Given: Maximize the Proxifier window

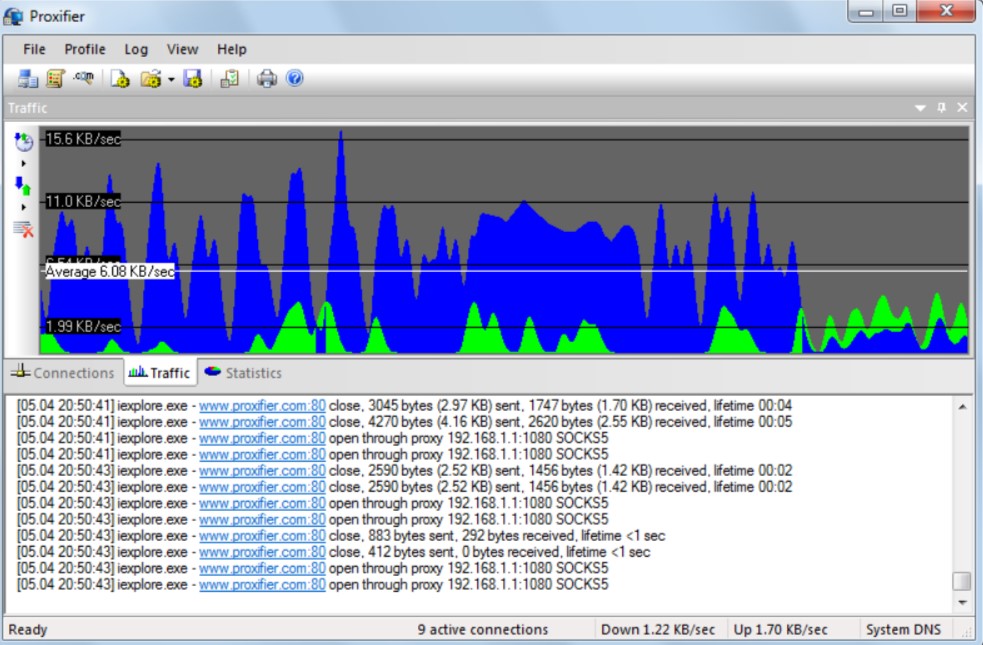Looking at the screenshot, I should [x=900, y=11].
